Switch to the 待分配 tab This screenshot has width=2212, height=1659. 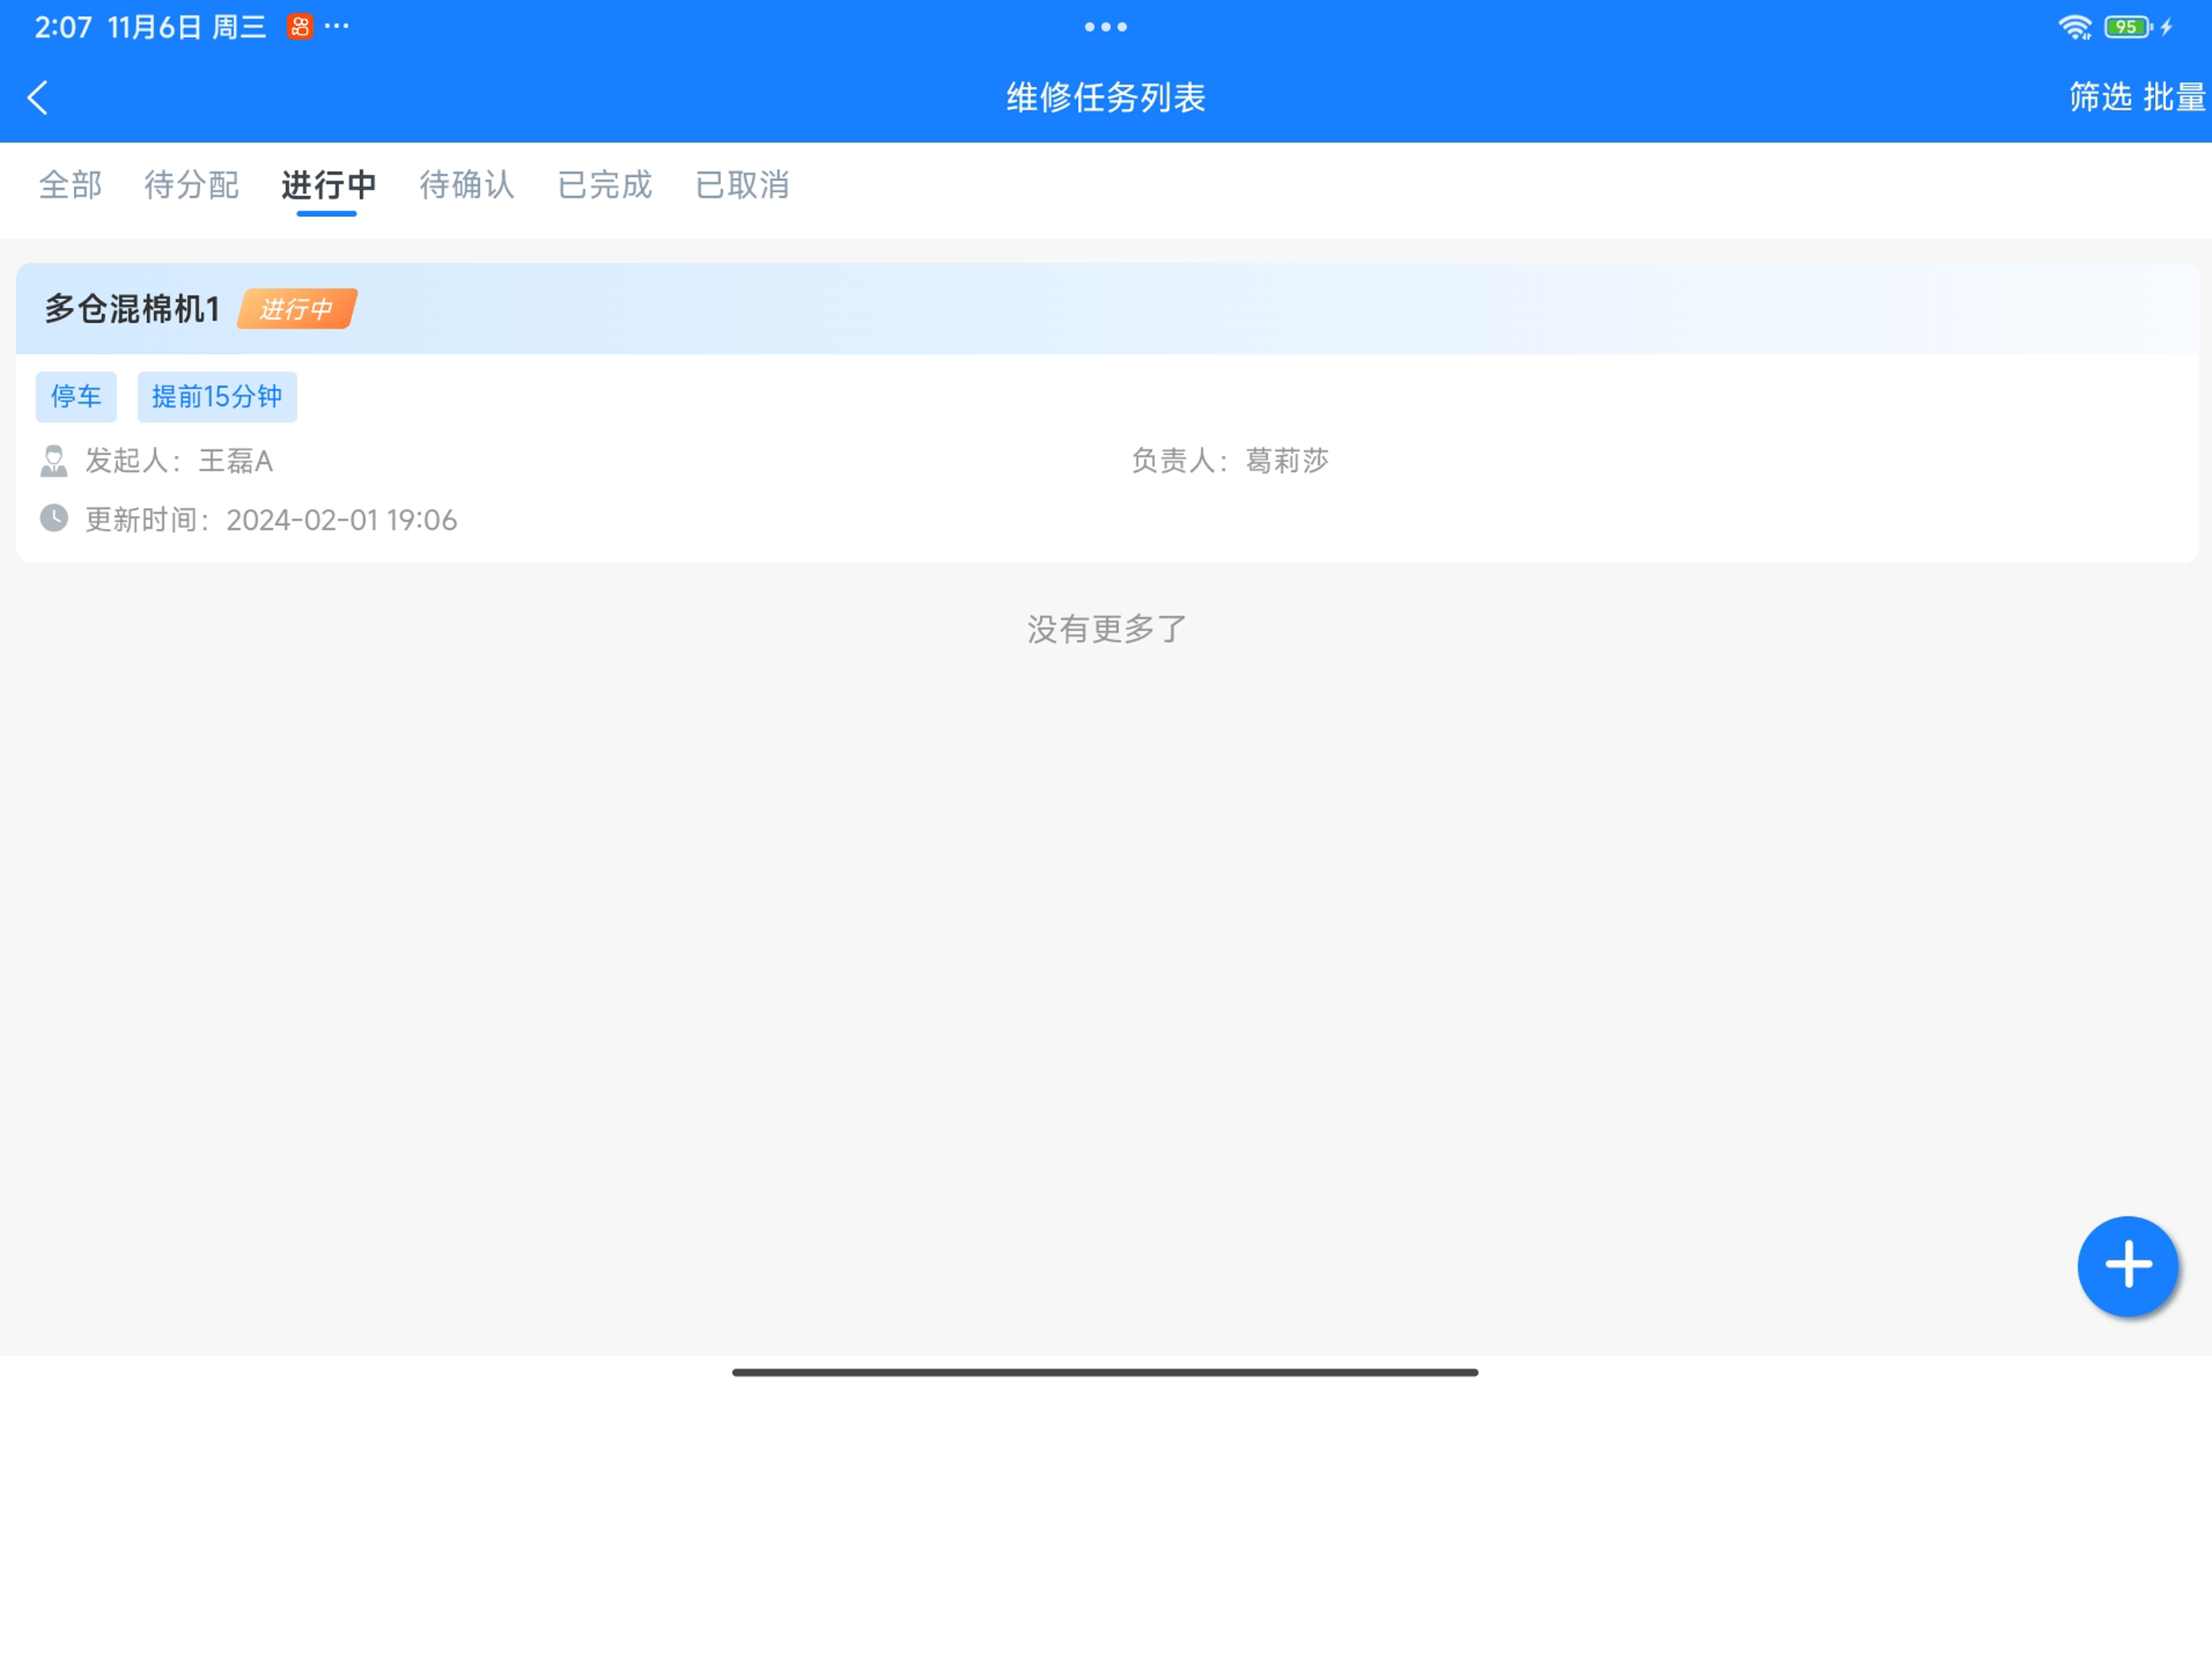click(191, 185)
